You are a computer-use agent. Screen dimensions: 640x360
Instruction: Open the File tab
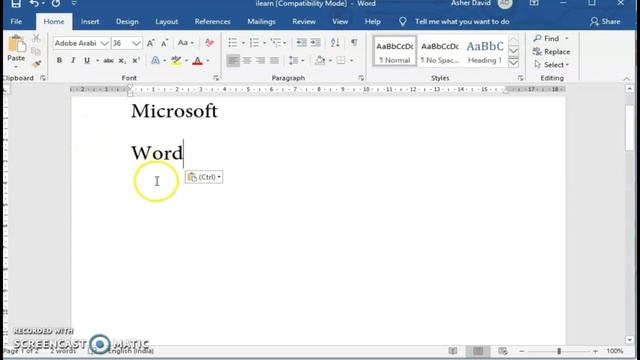point(16,22)
